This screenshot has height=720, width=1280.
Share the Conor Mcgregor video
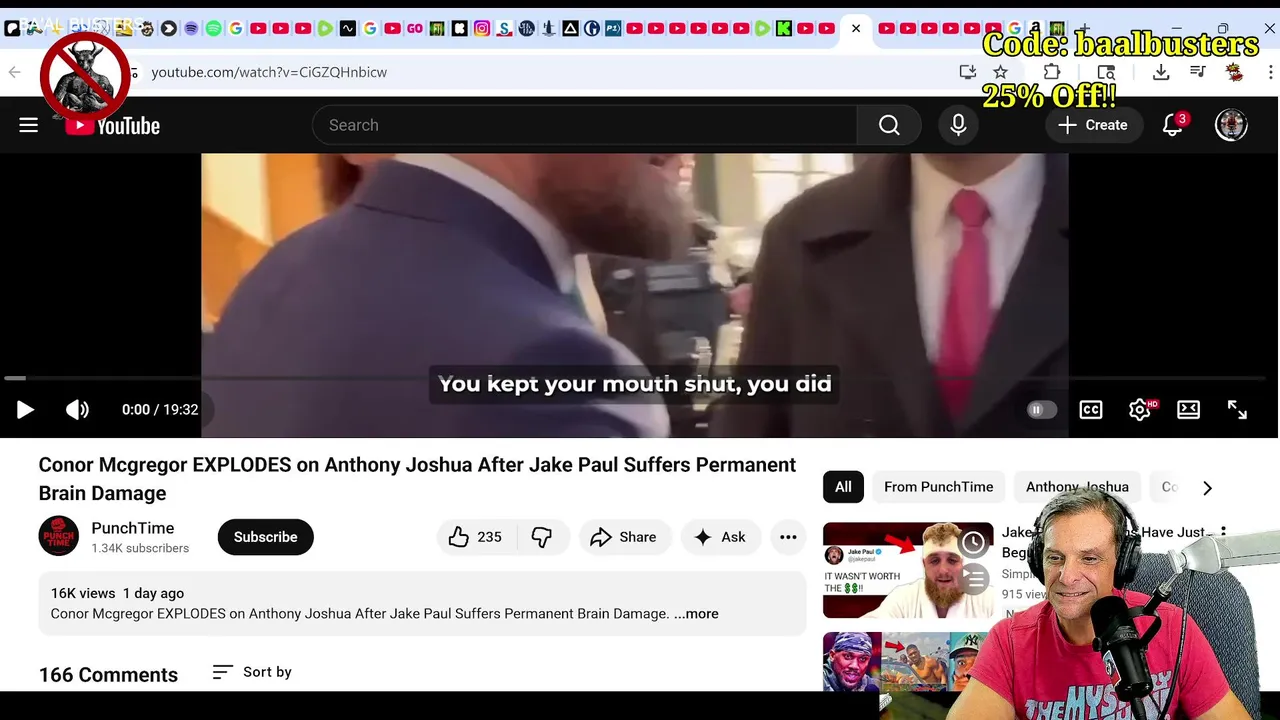623,537
